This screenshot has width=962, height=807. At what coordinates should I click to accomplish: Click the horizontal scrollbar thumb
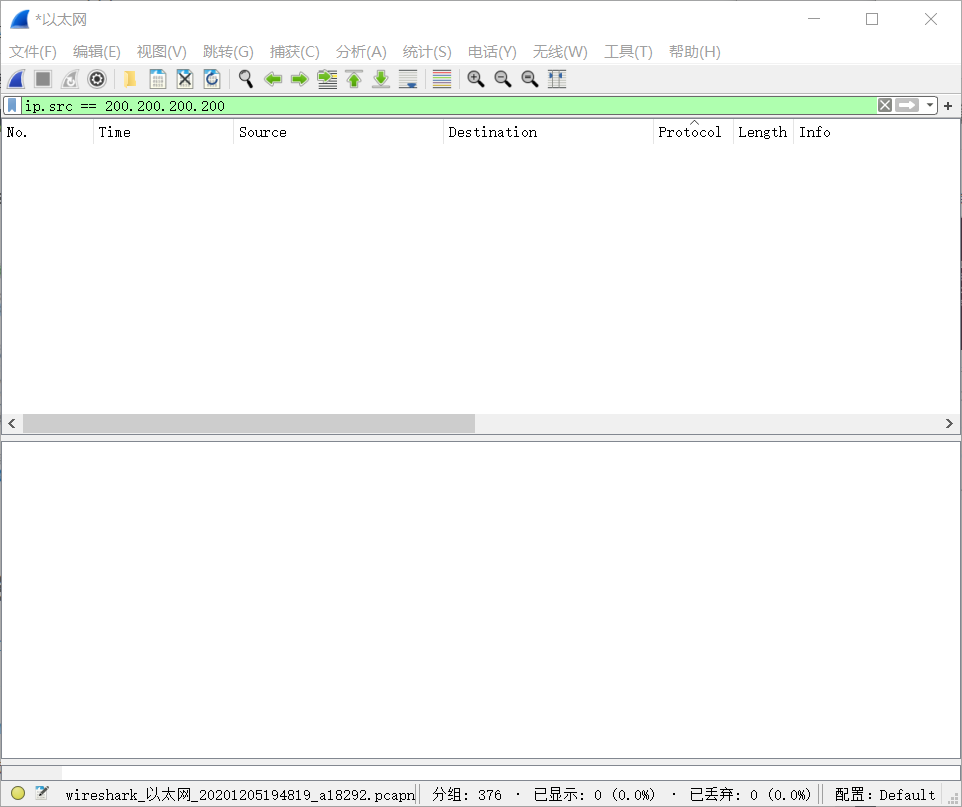point(248,423)
